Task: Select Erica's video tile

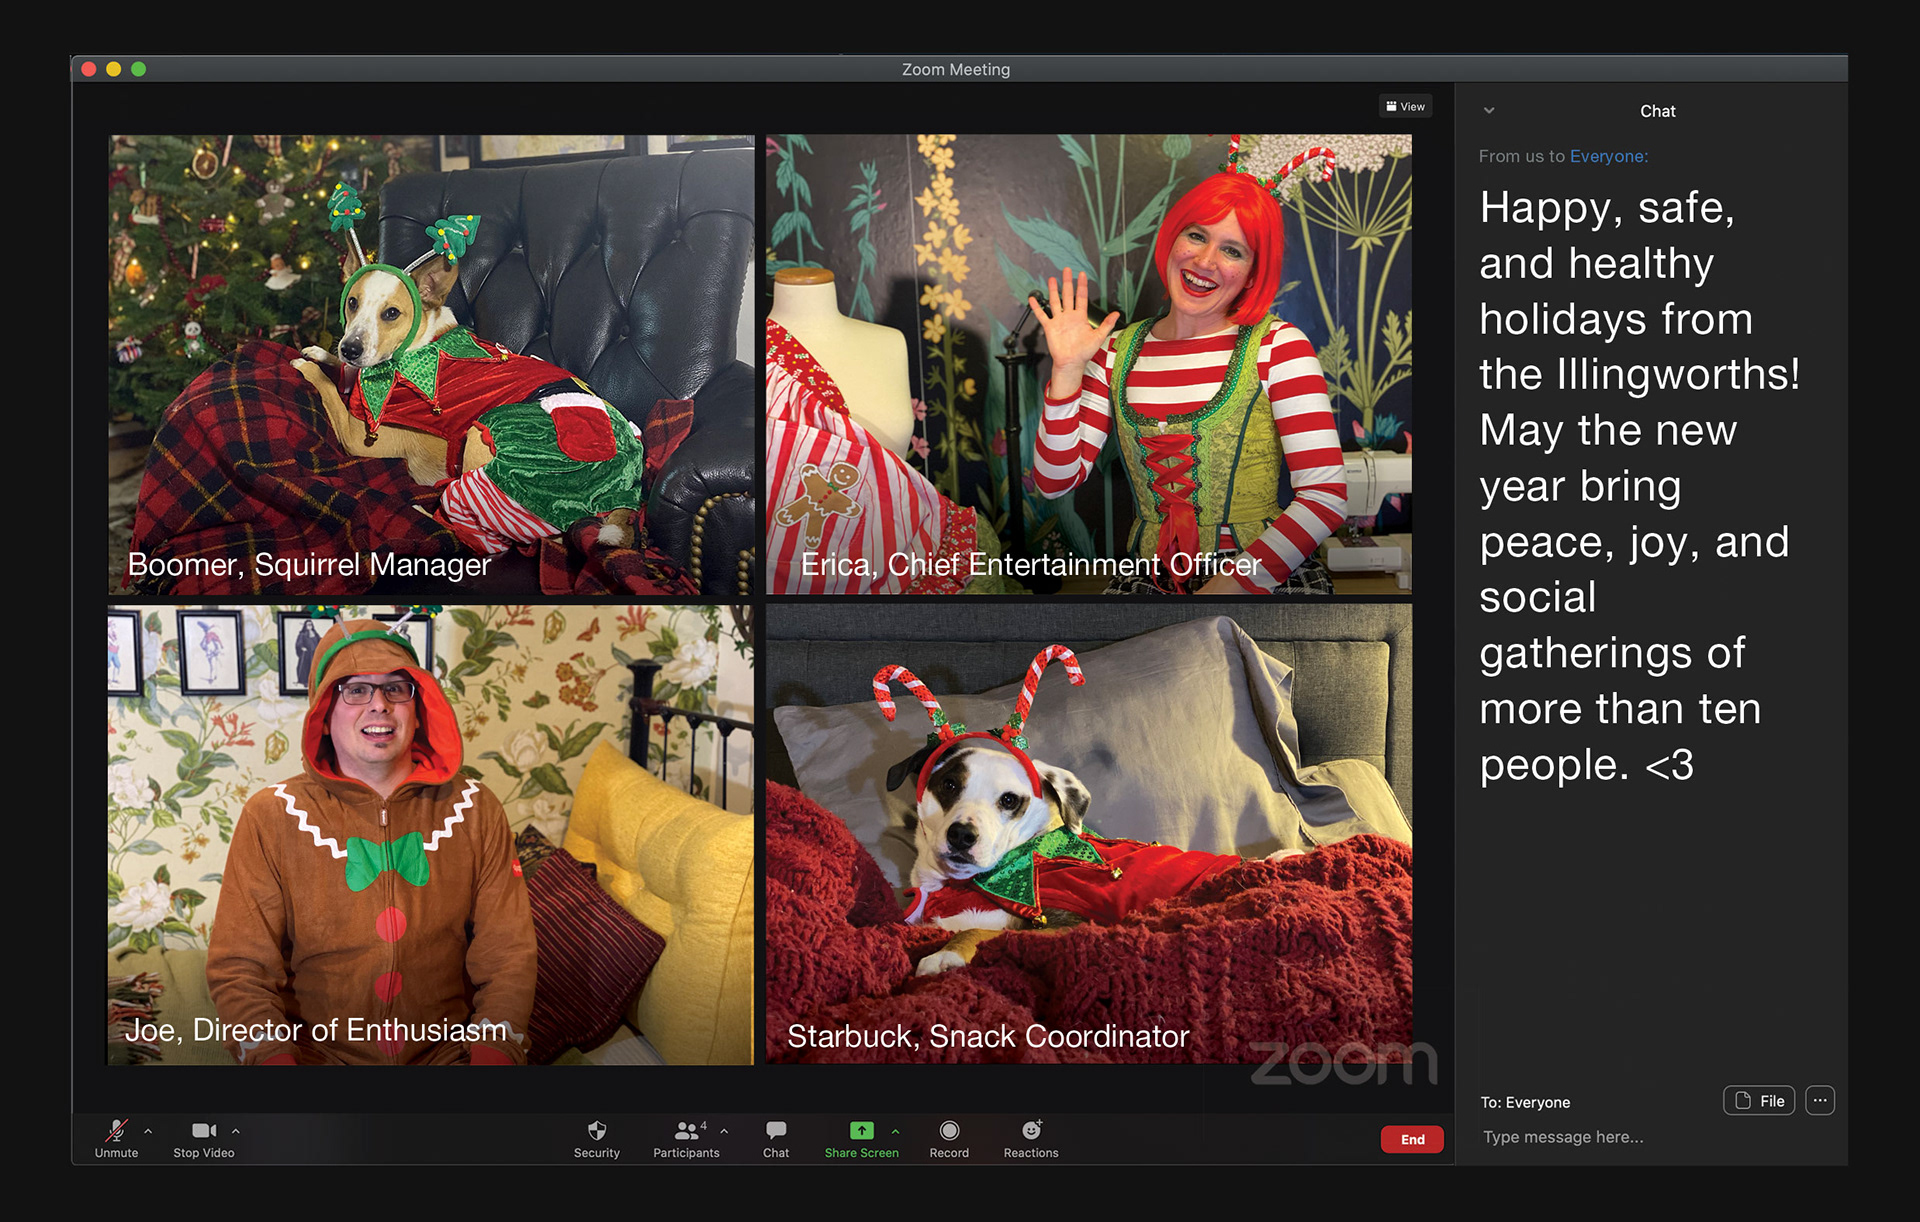Action: tap(1088, 365)
